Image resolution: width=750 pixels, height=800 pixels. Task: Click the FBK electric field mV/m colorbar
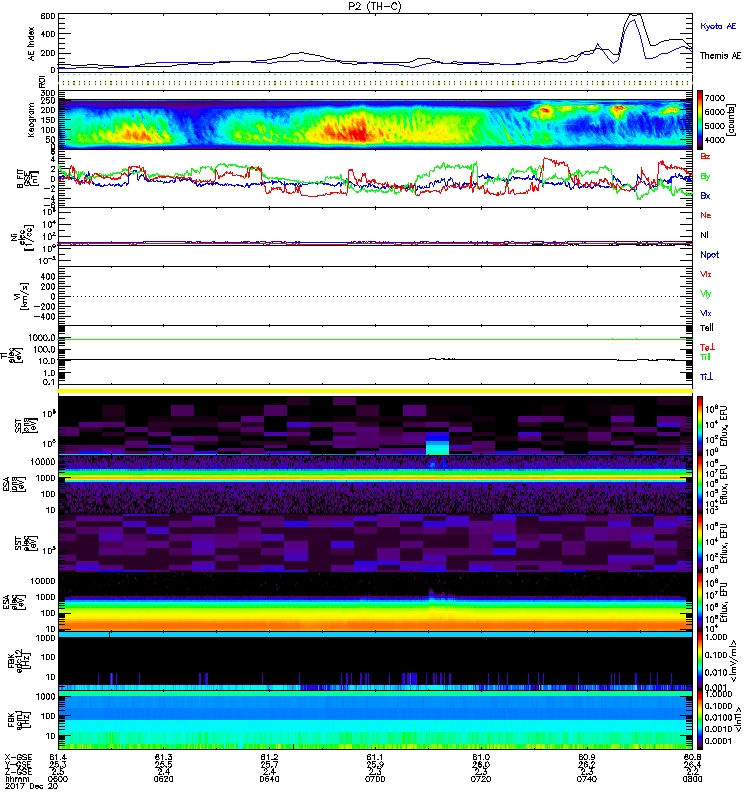tap(700, 661)
